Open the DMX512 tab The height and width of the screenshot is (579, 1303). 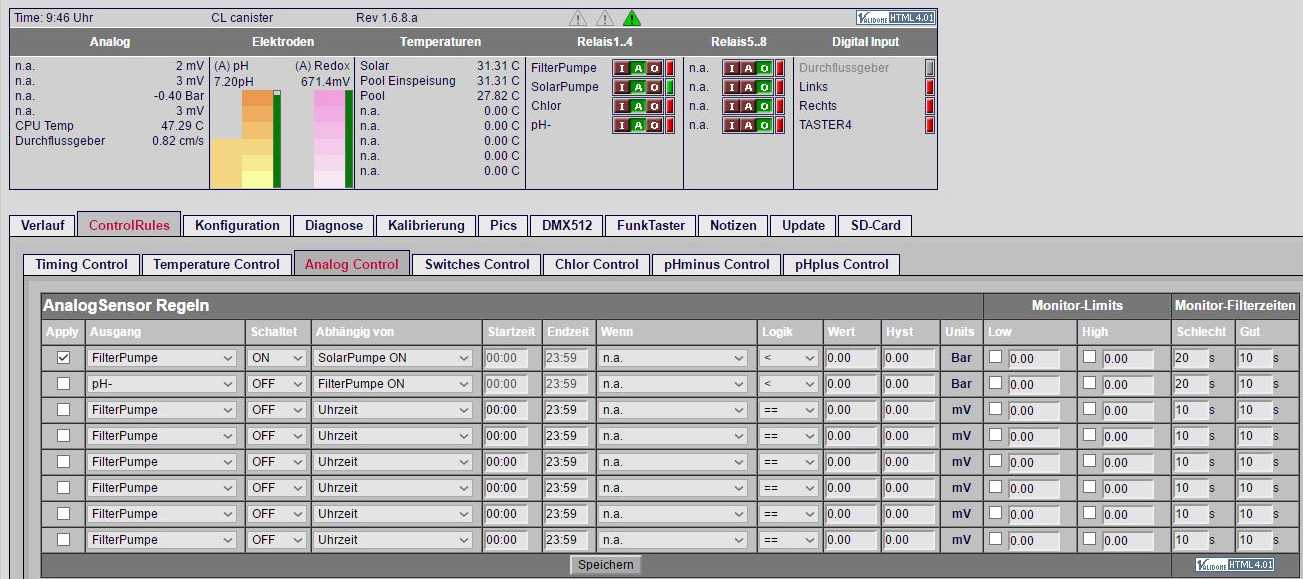pos(567,225)
